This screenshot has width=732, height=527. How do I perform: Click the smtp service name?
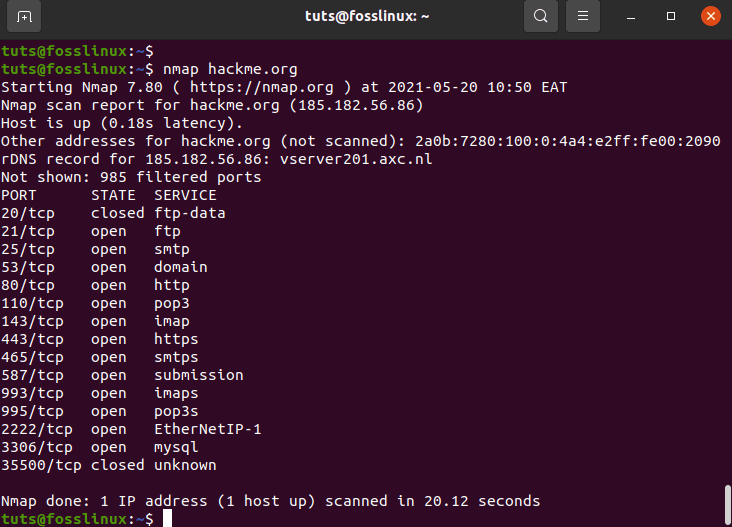(172, 249)
